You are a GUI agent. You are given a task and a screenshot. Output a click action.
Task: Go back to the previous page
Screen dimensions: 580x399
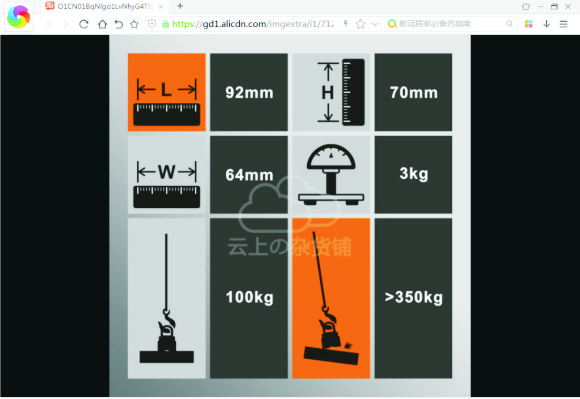(x=49, y=24)
